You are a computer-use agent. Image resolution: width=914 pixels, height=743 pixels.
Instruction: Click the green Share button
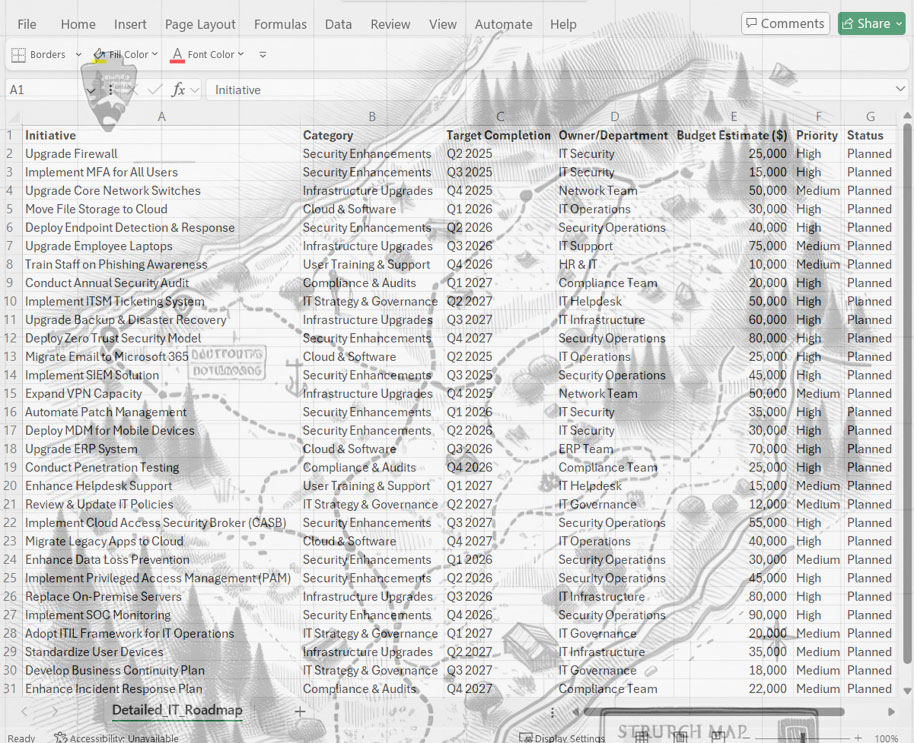[864, 23]
